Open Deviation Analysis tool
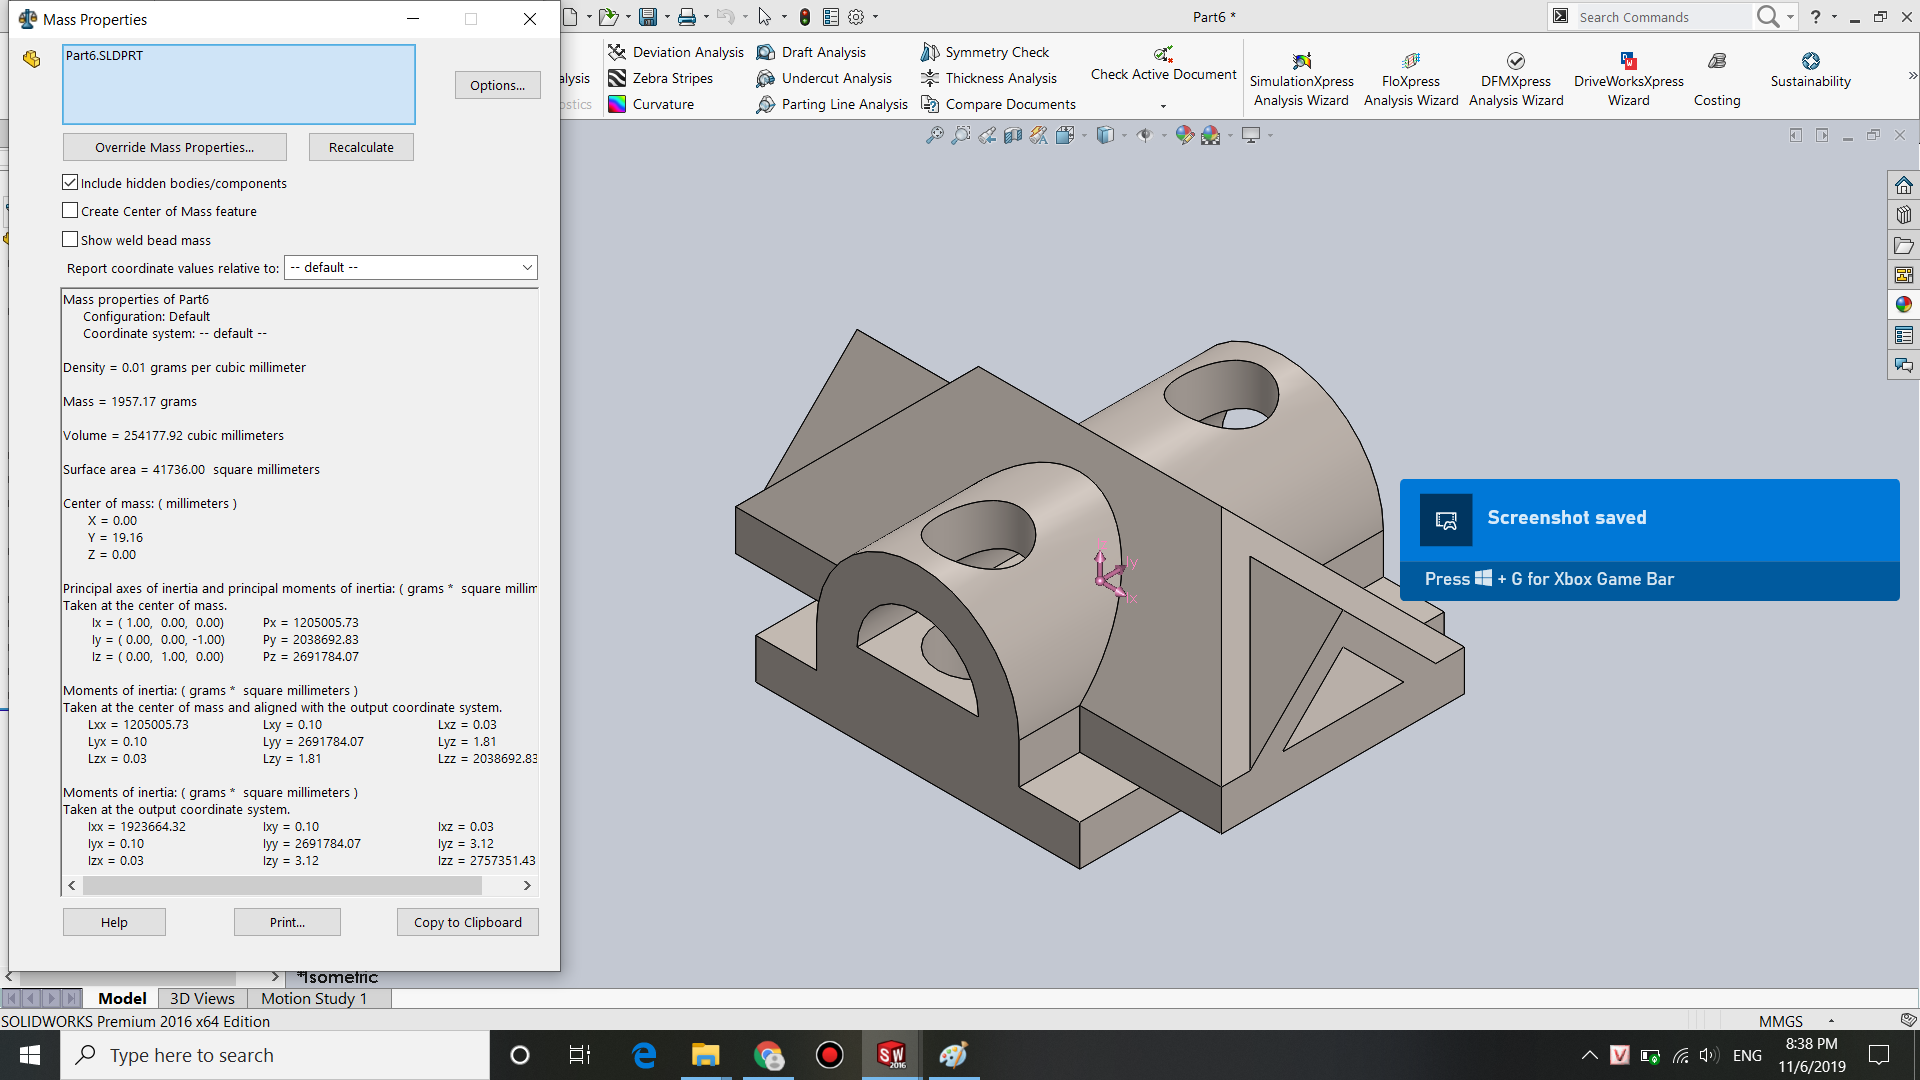1920x1080 pixels. [x=676, y=52]
